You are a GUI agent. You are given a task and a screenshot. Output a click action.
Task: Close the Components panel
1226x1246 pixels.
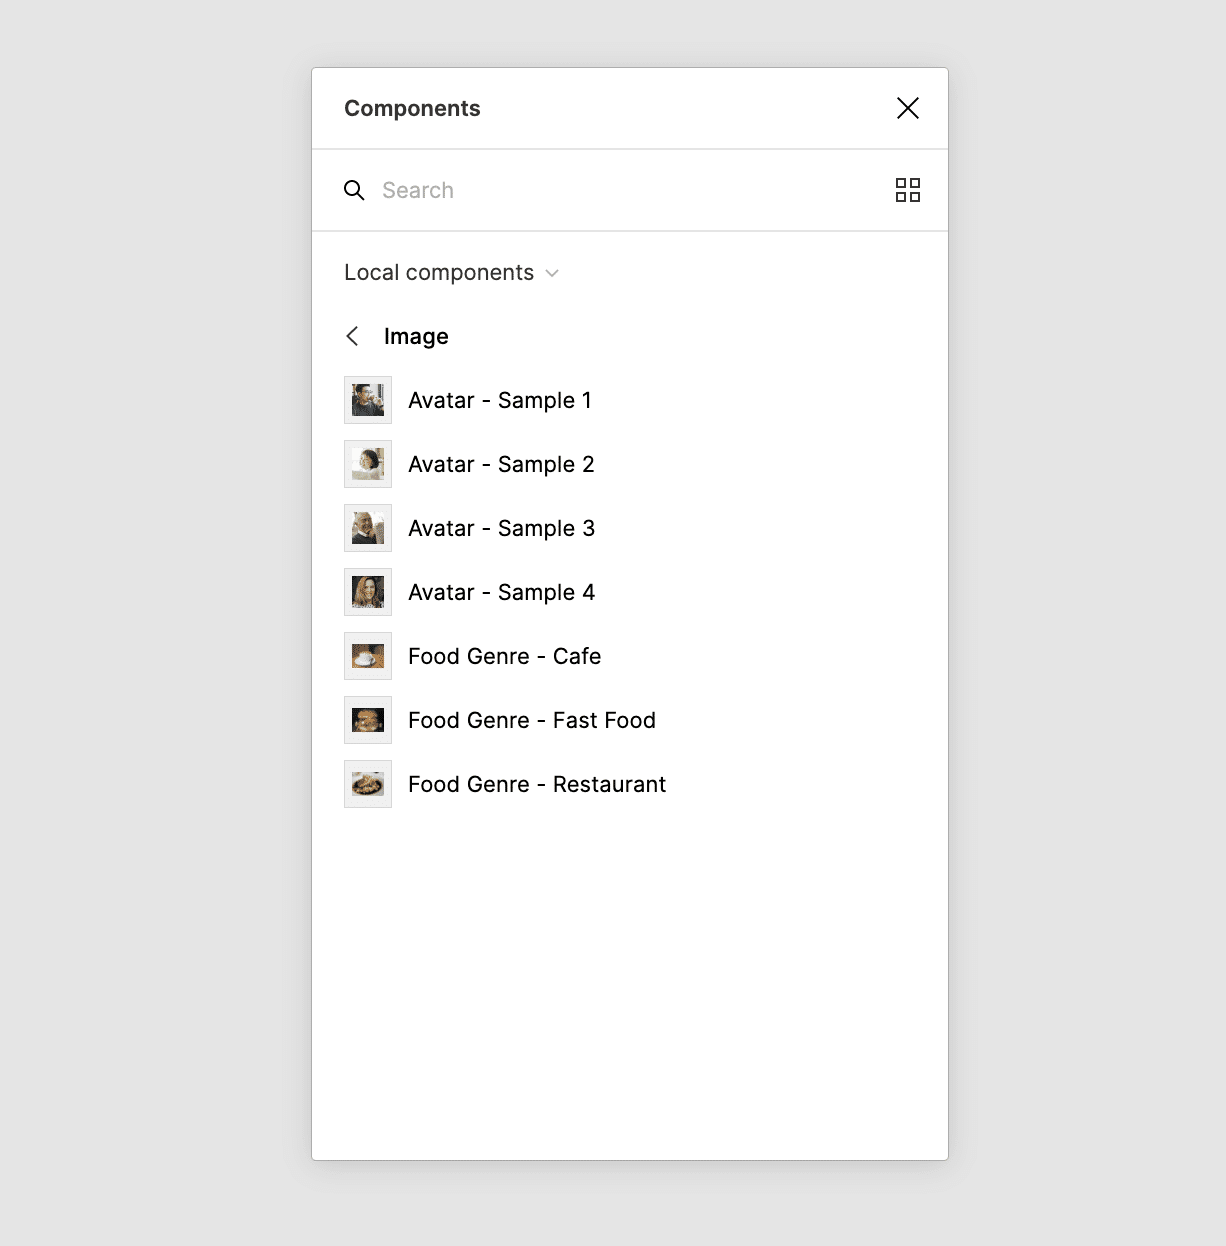tap(907, 108)
